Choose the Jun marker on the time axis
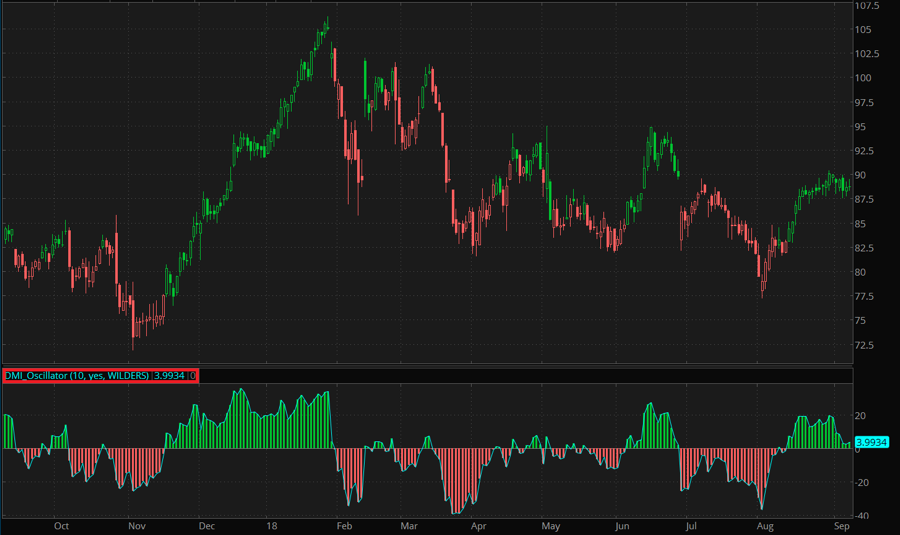 tap(622, 524)
